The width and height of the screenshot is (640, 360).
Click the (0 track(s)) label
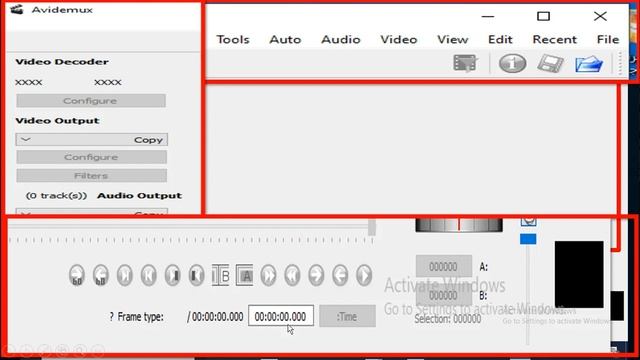(56, 196)
